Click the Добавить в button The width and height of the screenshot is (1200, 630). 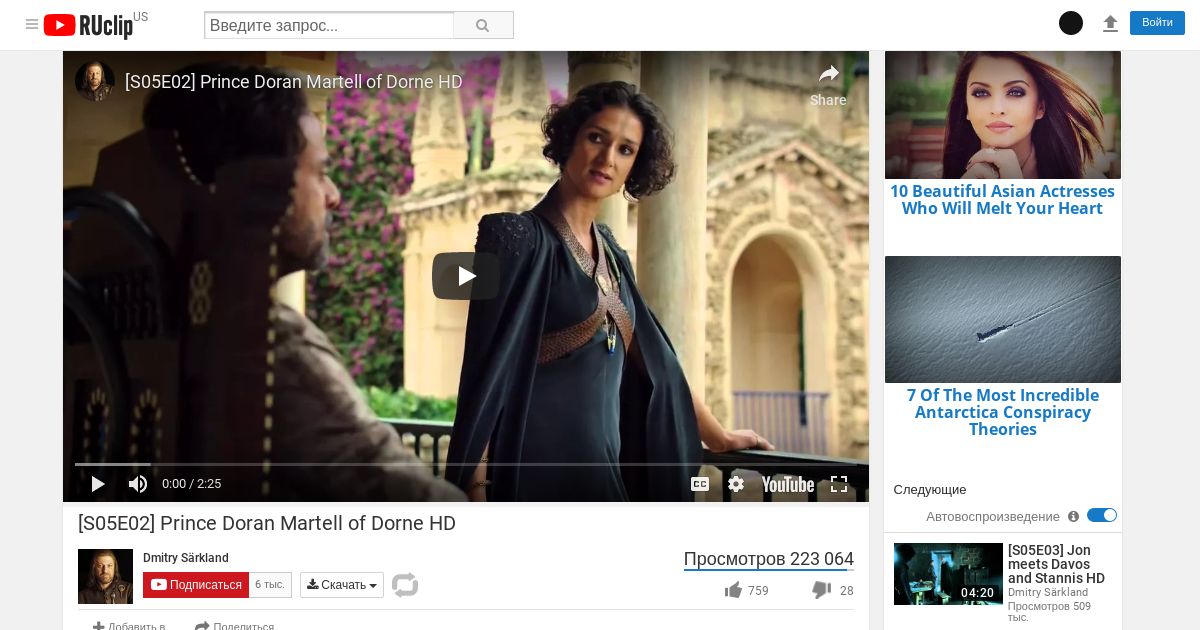[x=129, y=627]
